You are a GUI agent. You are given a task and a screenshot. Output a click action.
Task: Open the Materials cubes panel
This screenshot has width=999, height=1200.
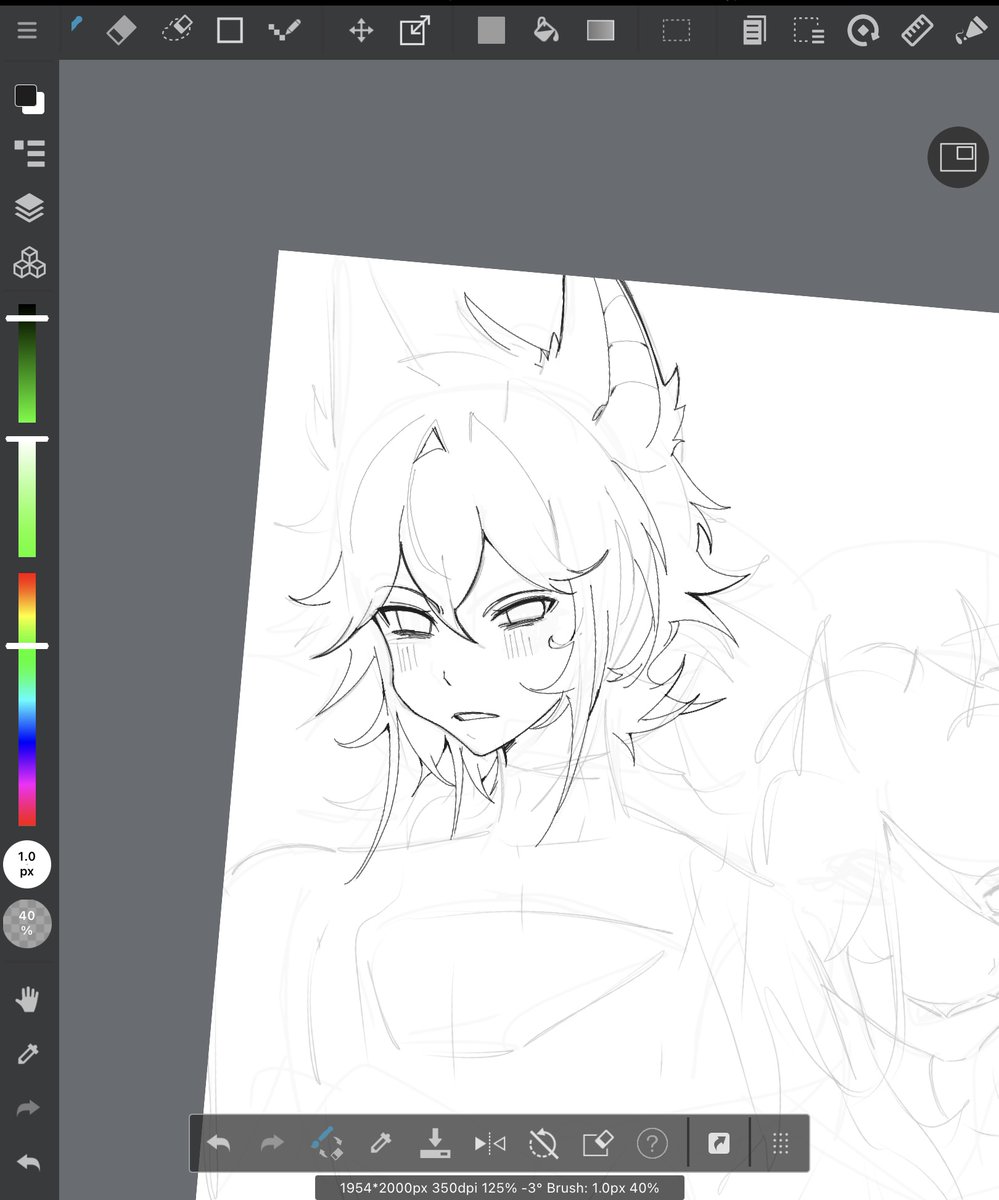coord(30,263)
